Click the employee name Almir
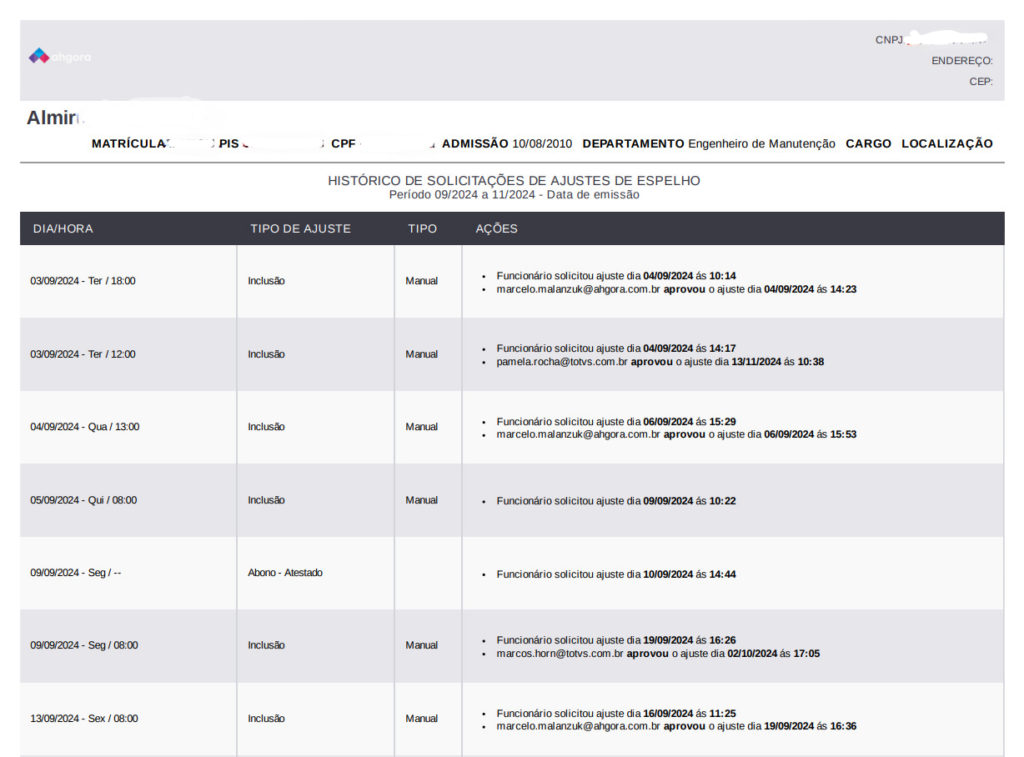1024x757 pixels. pyautogui.click(x=52, y=118)
